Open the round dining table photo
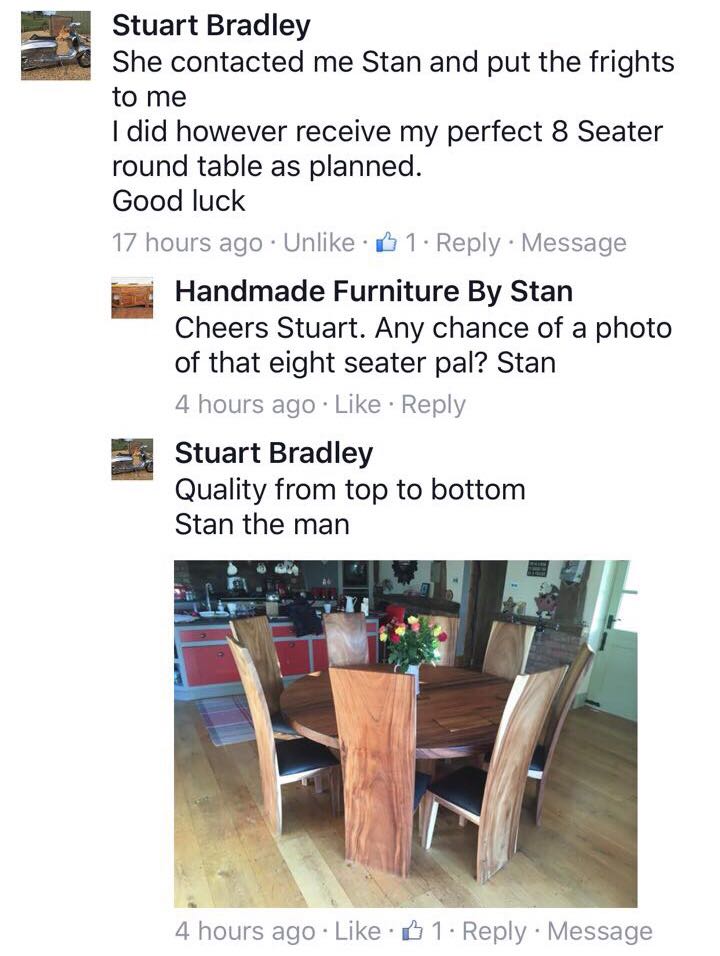The height and width of the screenshot is (956, 720). (x=405, y=733)
